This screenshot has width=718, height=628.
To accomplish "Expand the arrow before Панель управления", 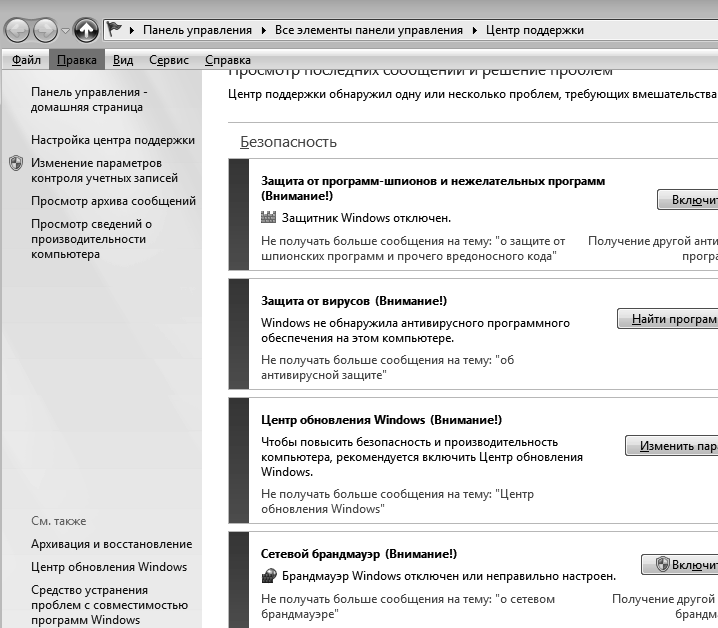I will point(132,30).
